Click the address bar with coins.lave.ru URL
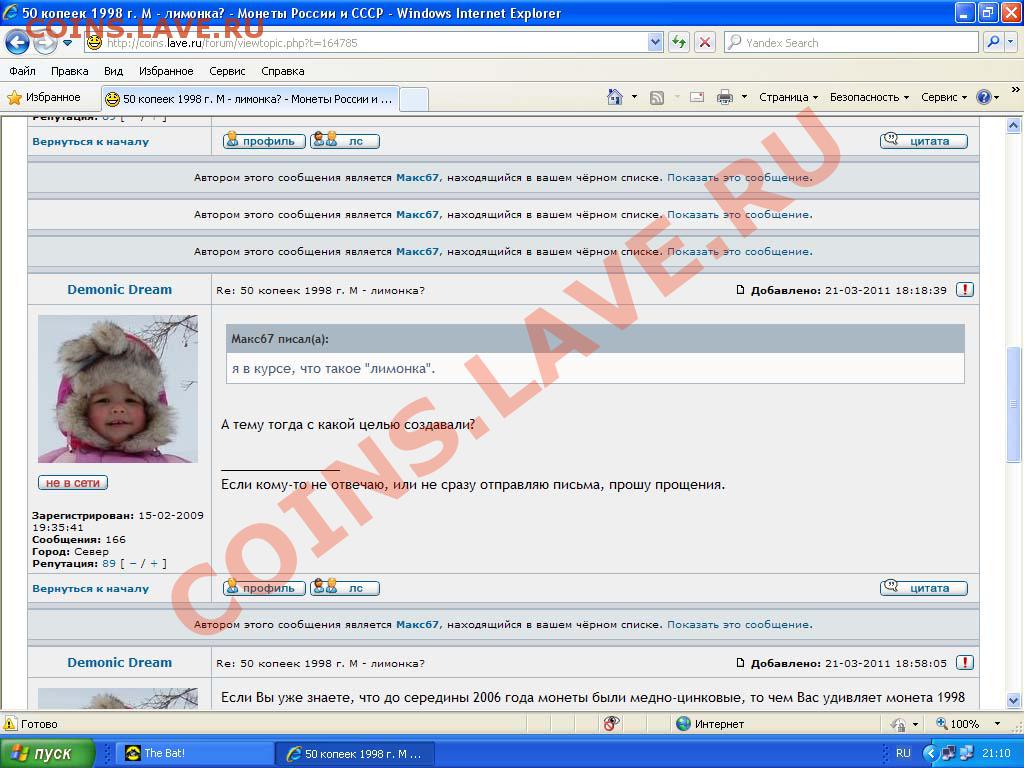Viewport: 1024px width, 768px height. (374, 43)
